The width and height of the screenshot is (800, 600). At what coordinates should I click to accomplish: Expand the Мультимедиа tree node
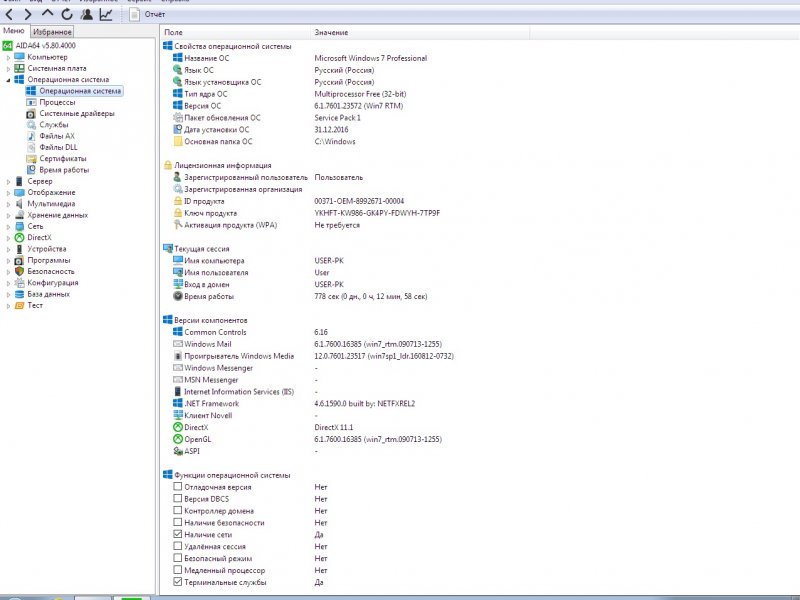click(x=8, y=204)
